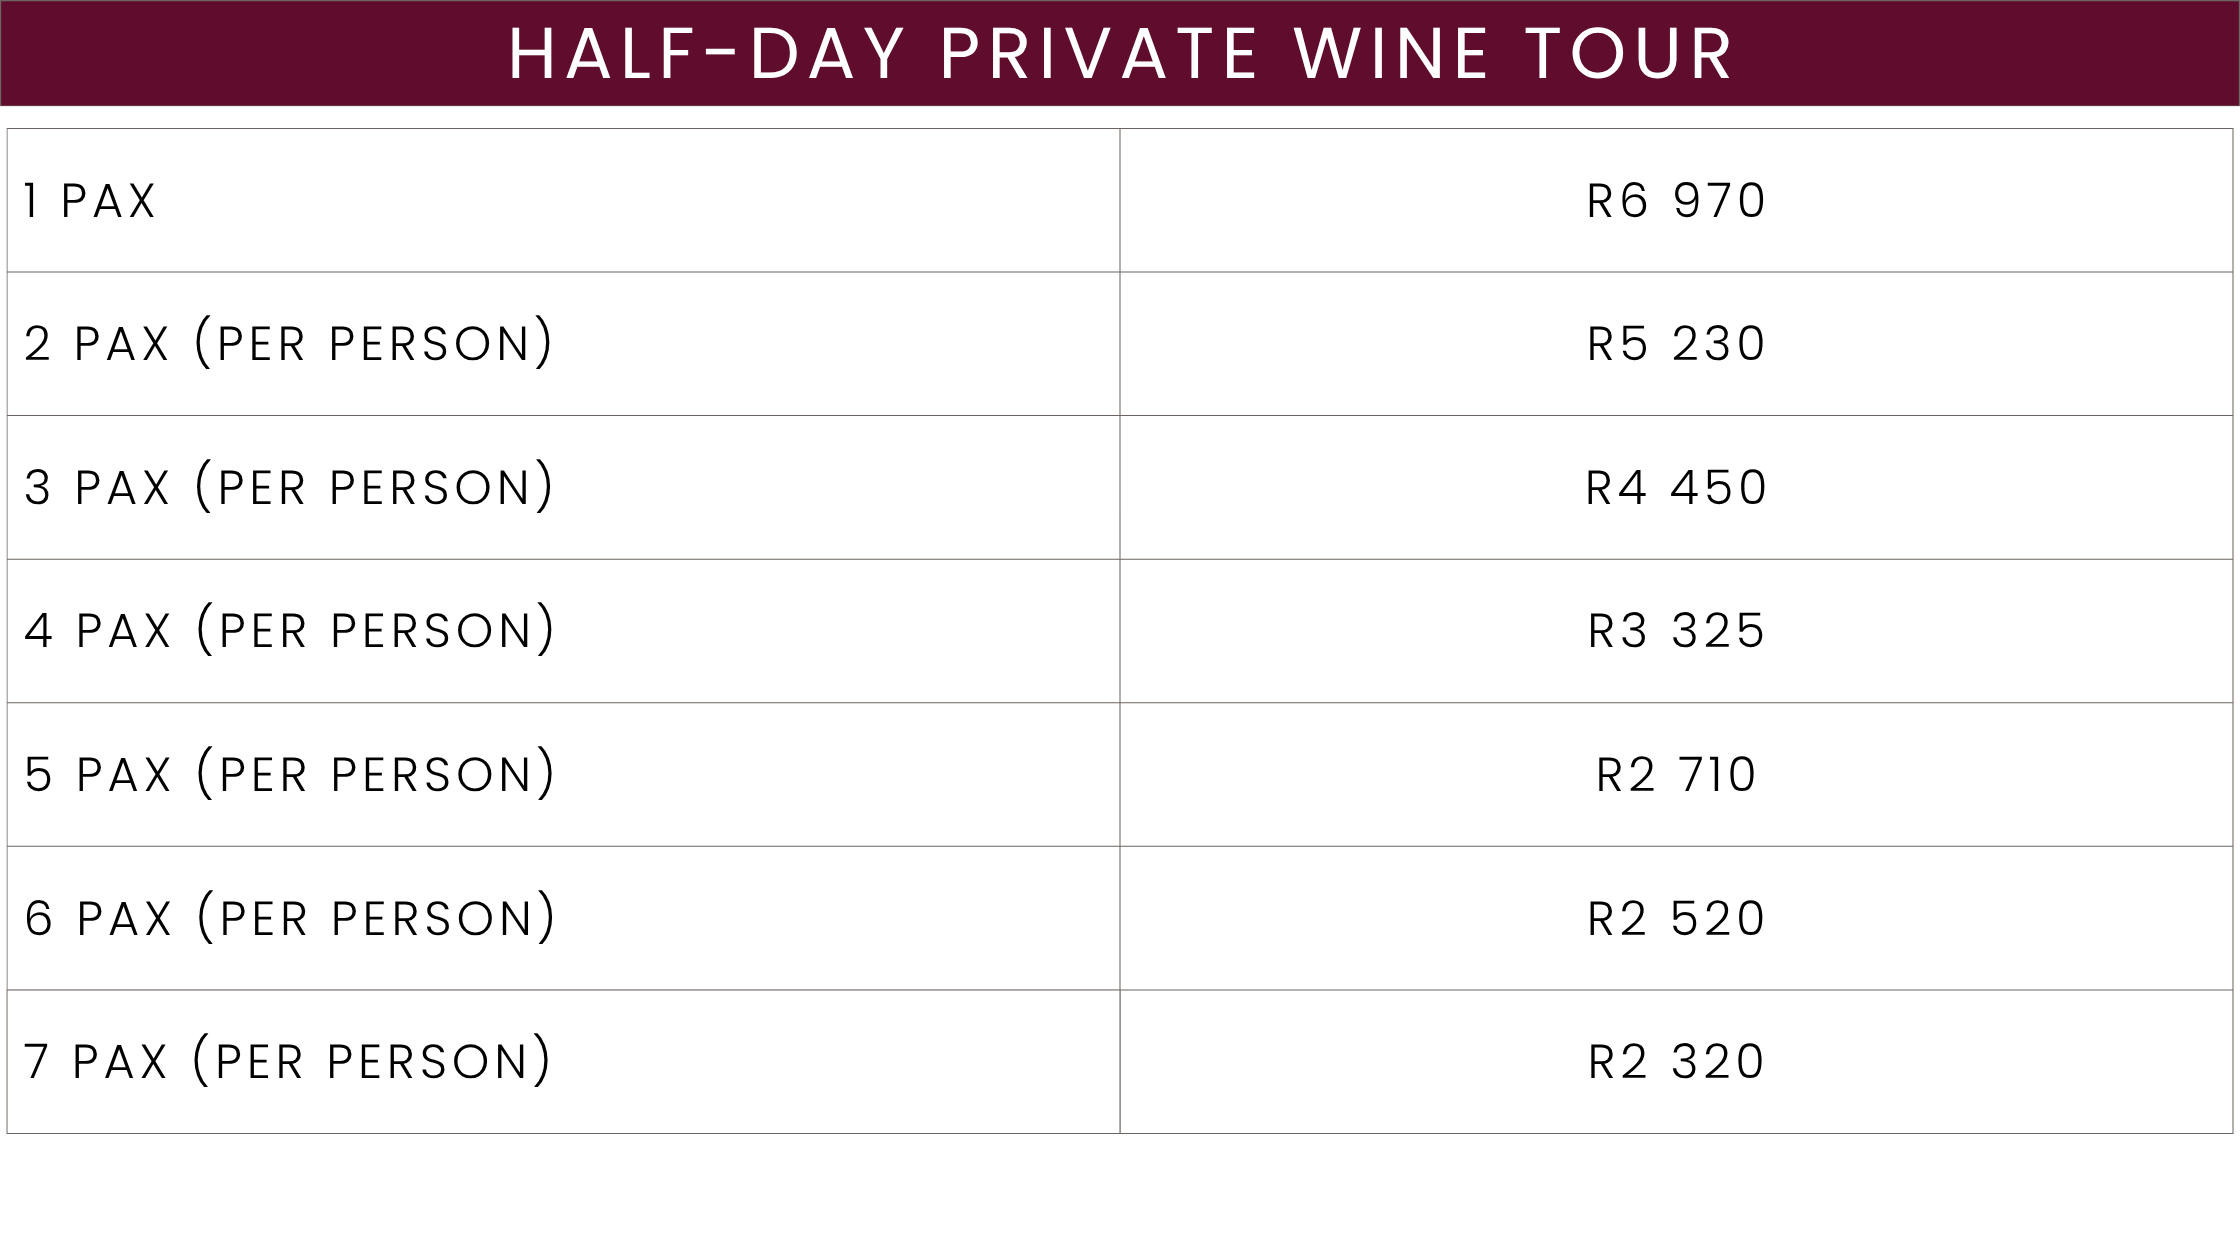Click the Half-Day Private Wine Tour heading

click(1120, 53)
